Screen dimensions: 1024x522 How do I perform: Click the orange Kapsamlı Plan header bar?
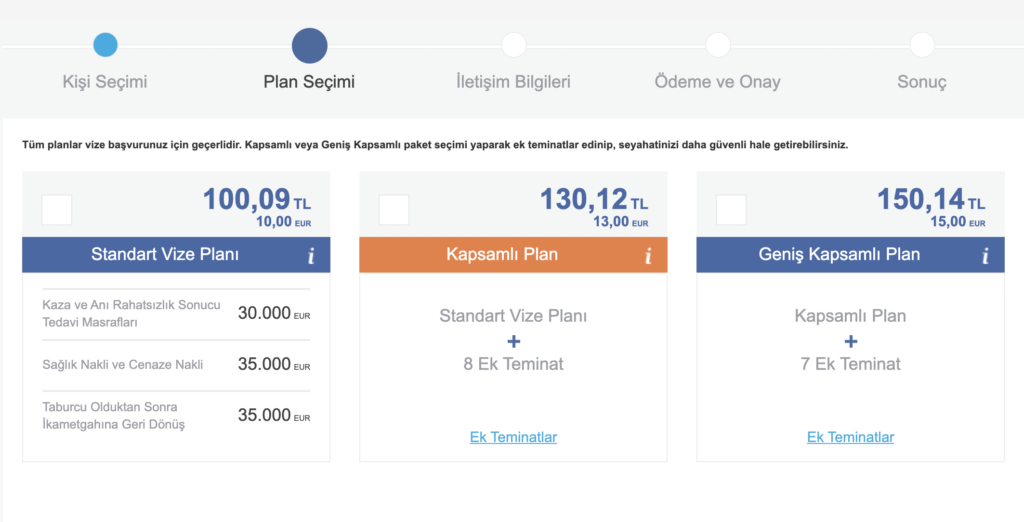pos(513,255)
